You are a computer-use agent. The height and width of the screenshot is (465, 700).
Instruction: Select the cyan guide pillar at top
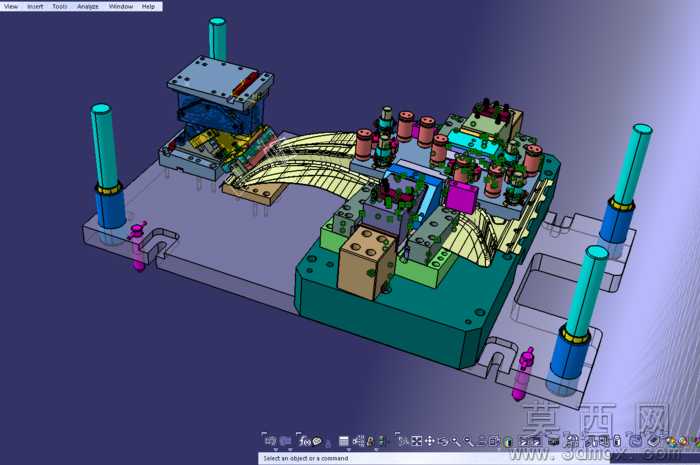pyautogui.click(x=217, y=39)
